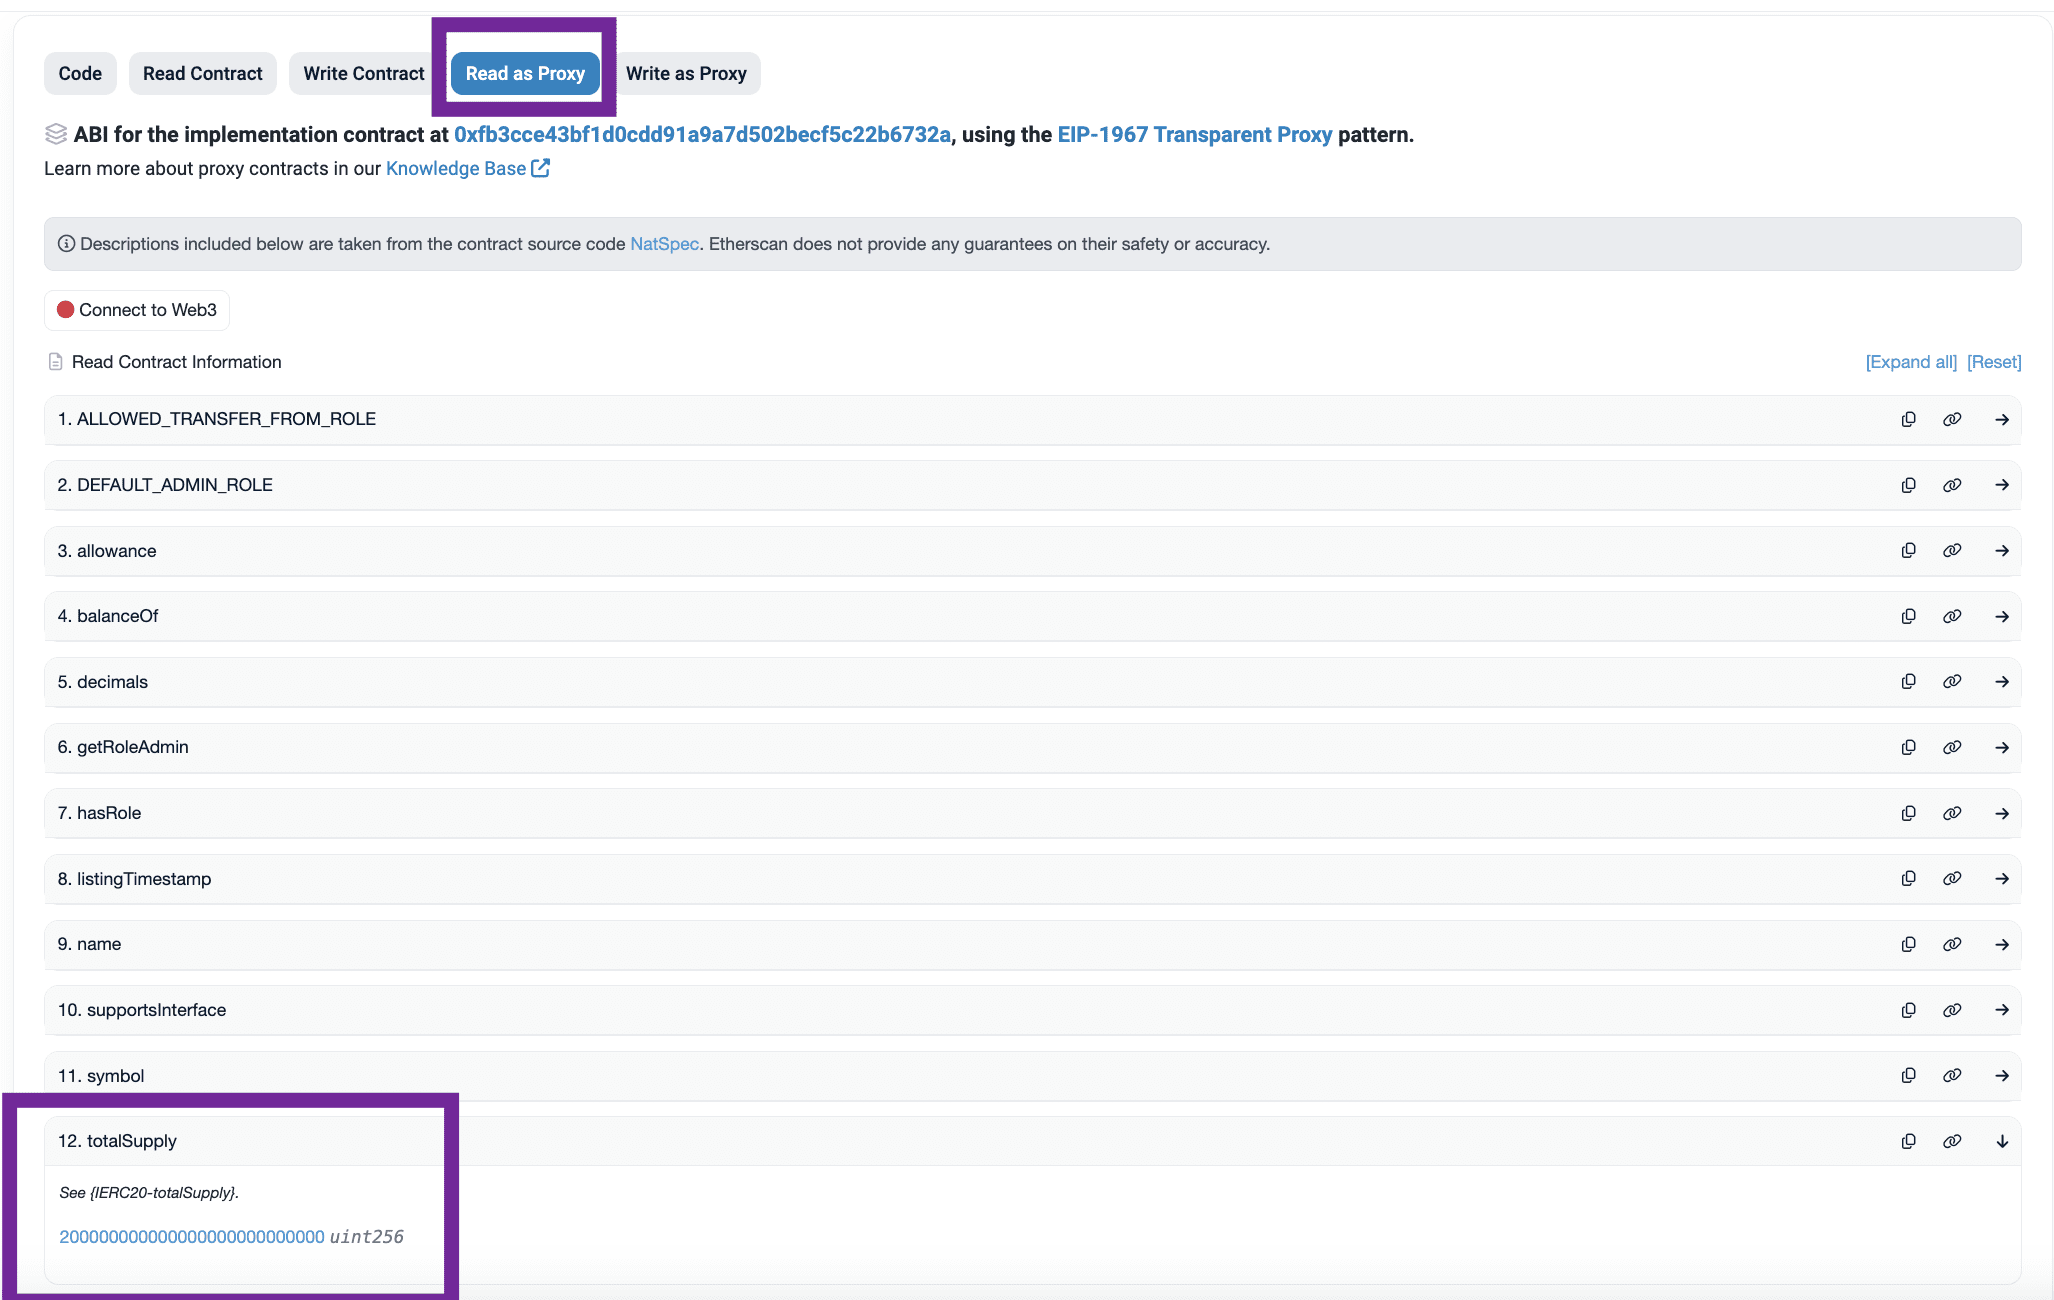Click permalink icon in balanceOf row
2054x1300 pixels.
[1951, 617]
